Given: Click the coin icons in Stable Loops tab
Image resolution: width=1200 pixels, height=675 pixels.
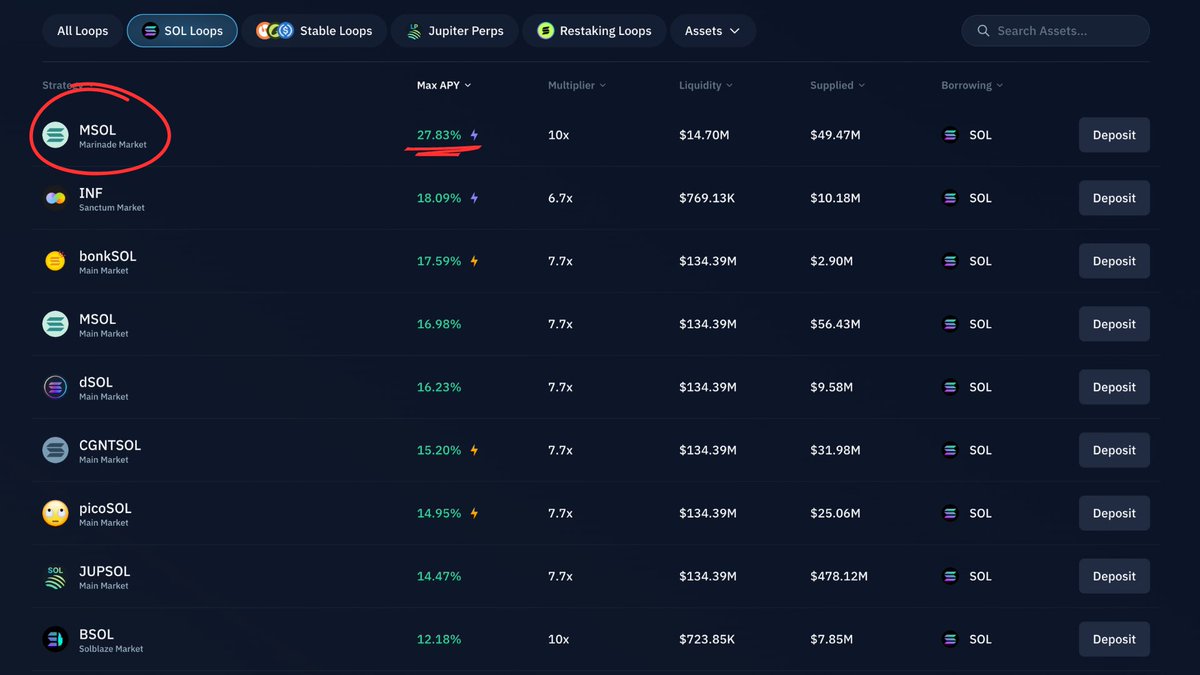Looking at the screenshot, I should tap(275, 31).
